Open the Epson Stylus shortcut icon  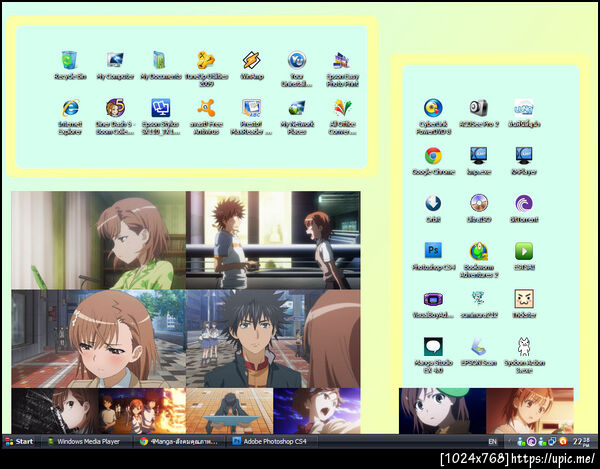coord(160,108)
